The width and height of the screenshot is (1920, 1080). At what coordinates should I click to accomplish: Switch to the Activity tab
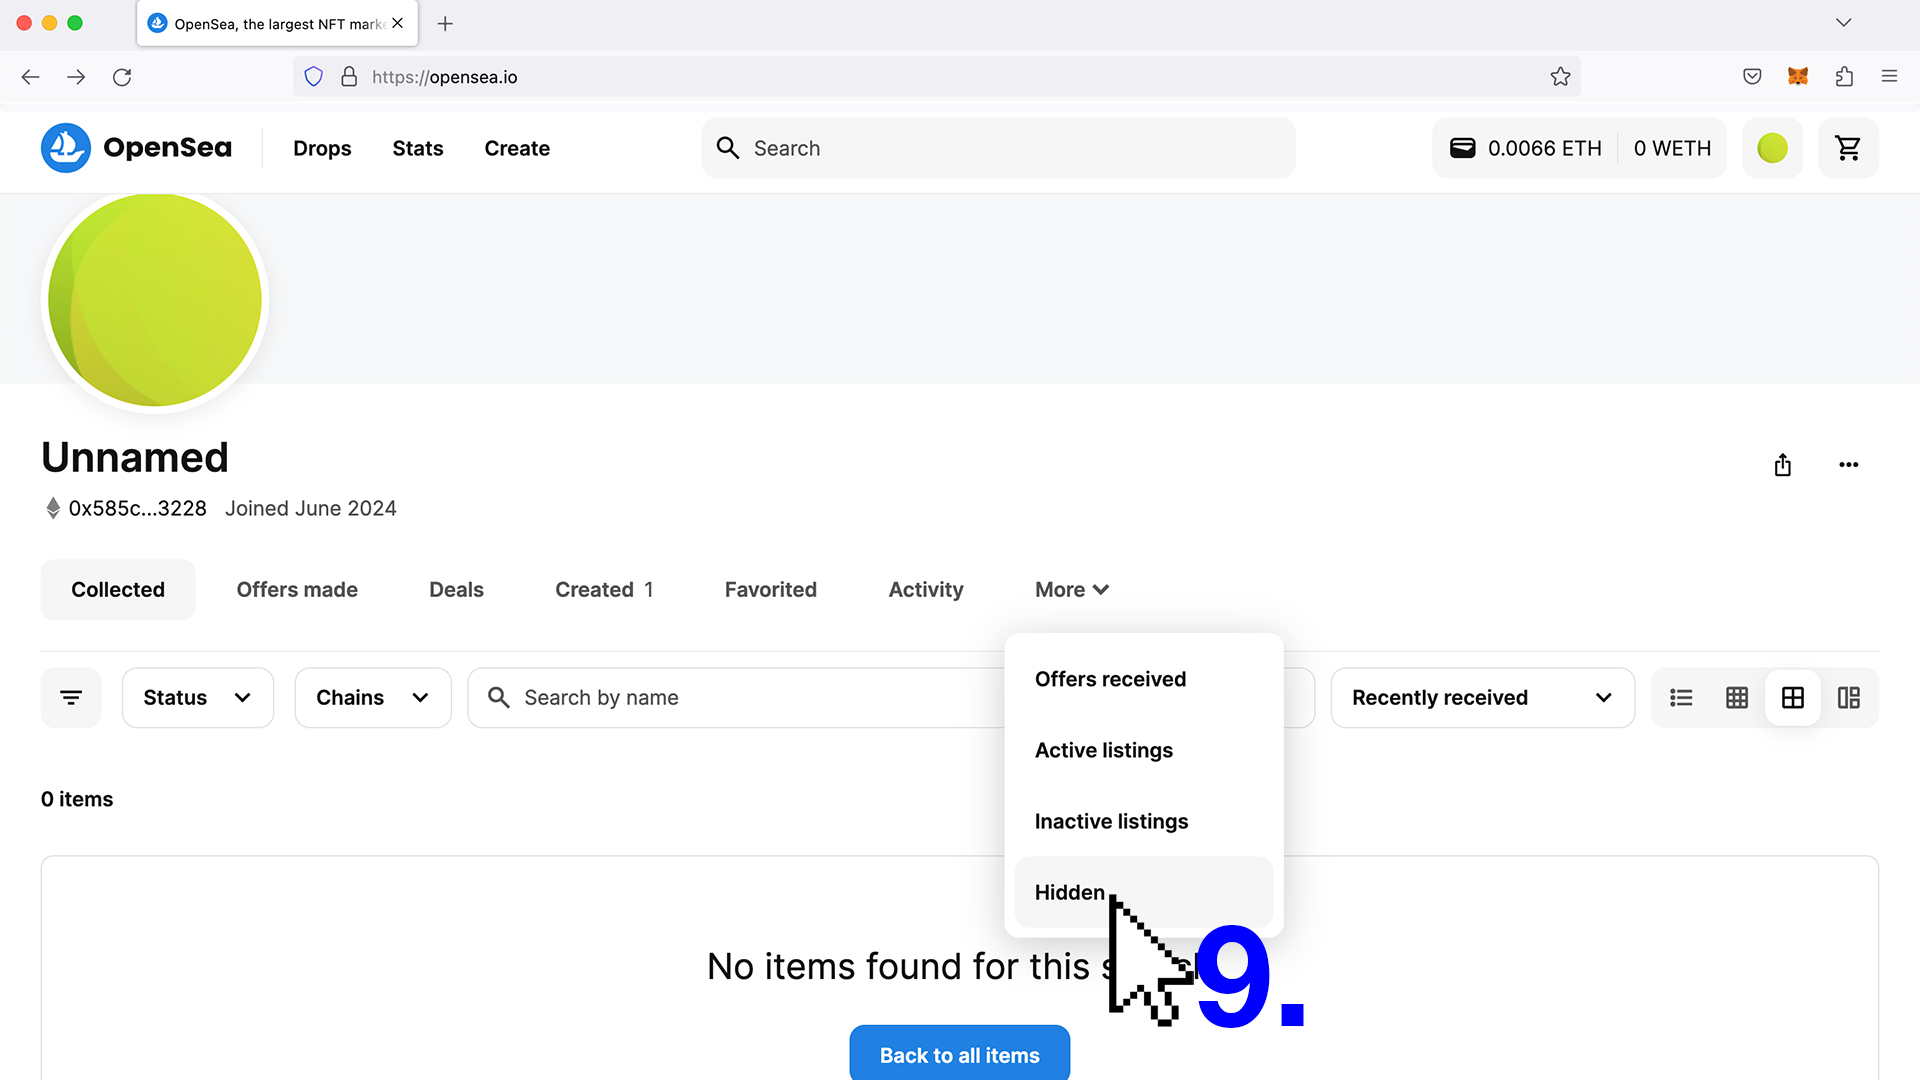926,590
